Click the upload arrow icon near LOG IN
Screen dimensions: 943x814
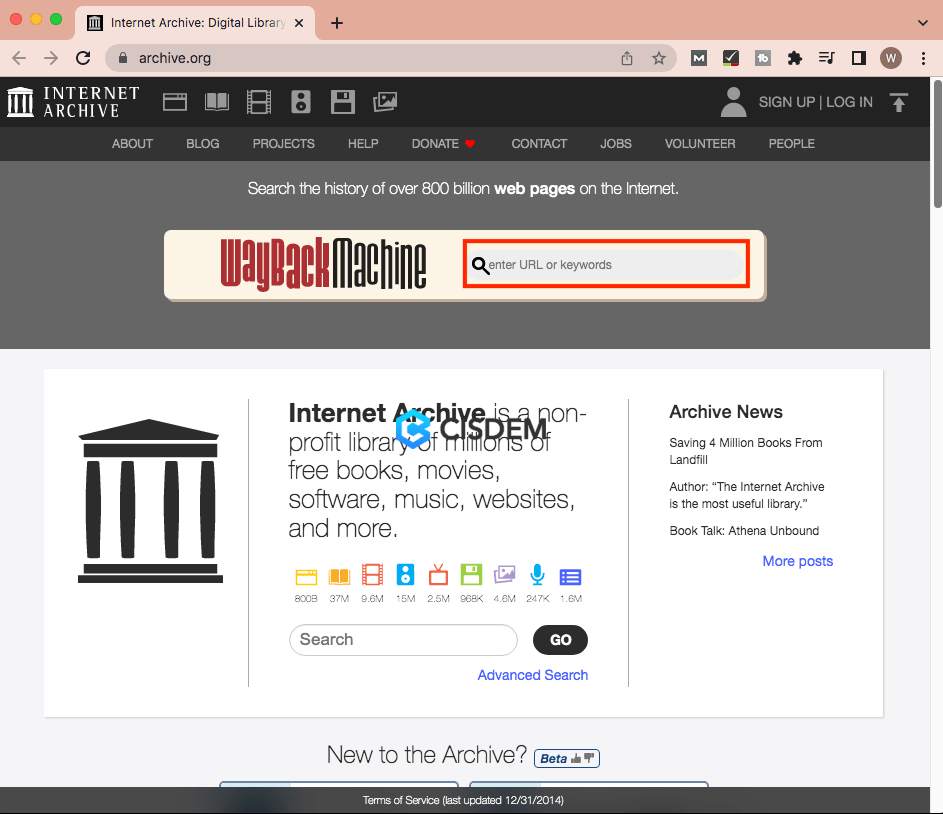[x=899, y=102]
